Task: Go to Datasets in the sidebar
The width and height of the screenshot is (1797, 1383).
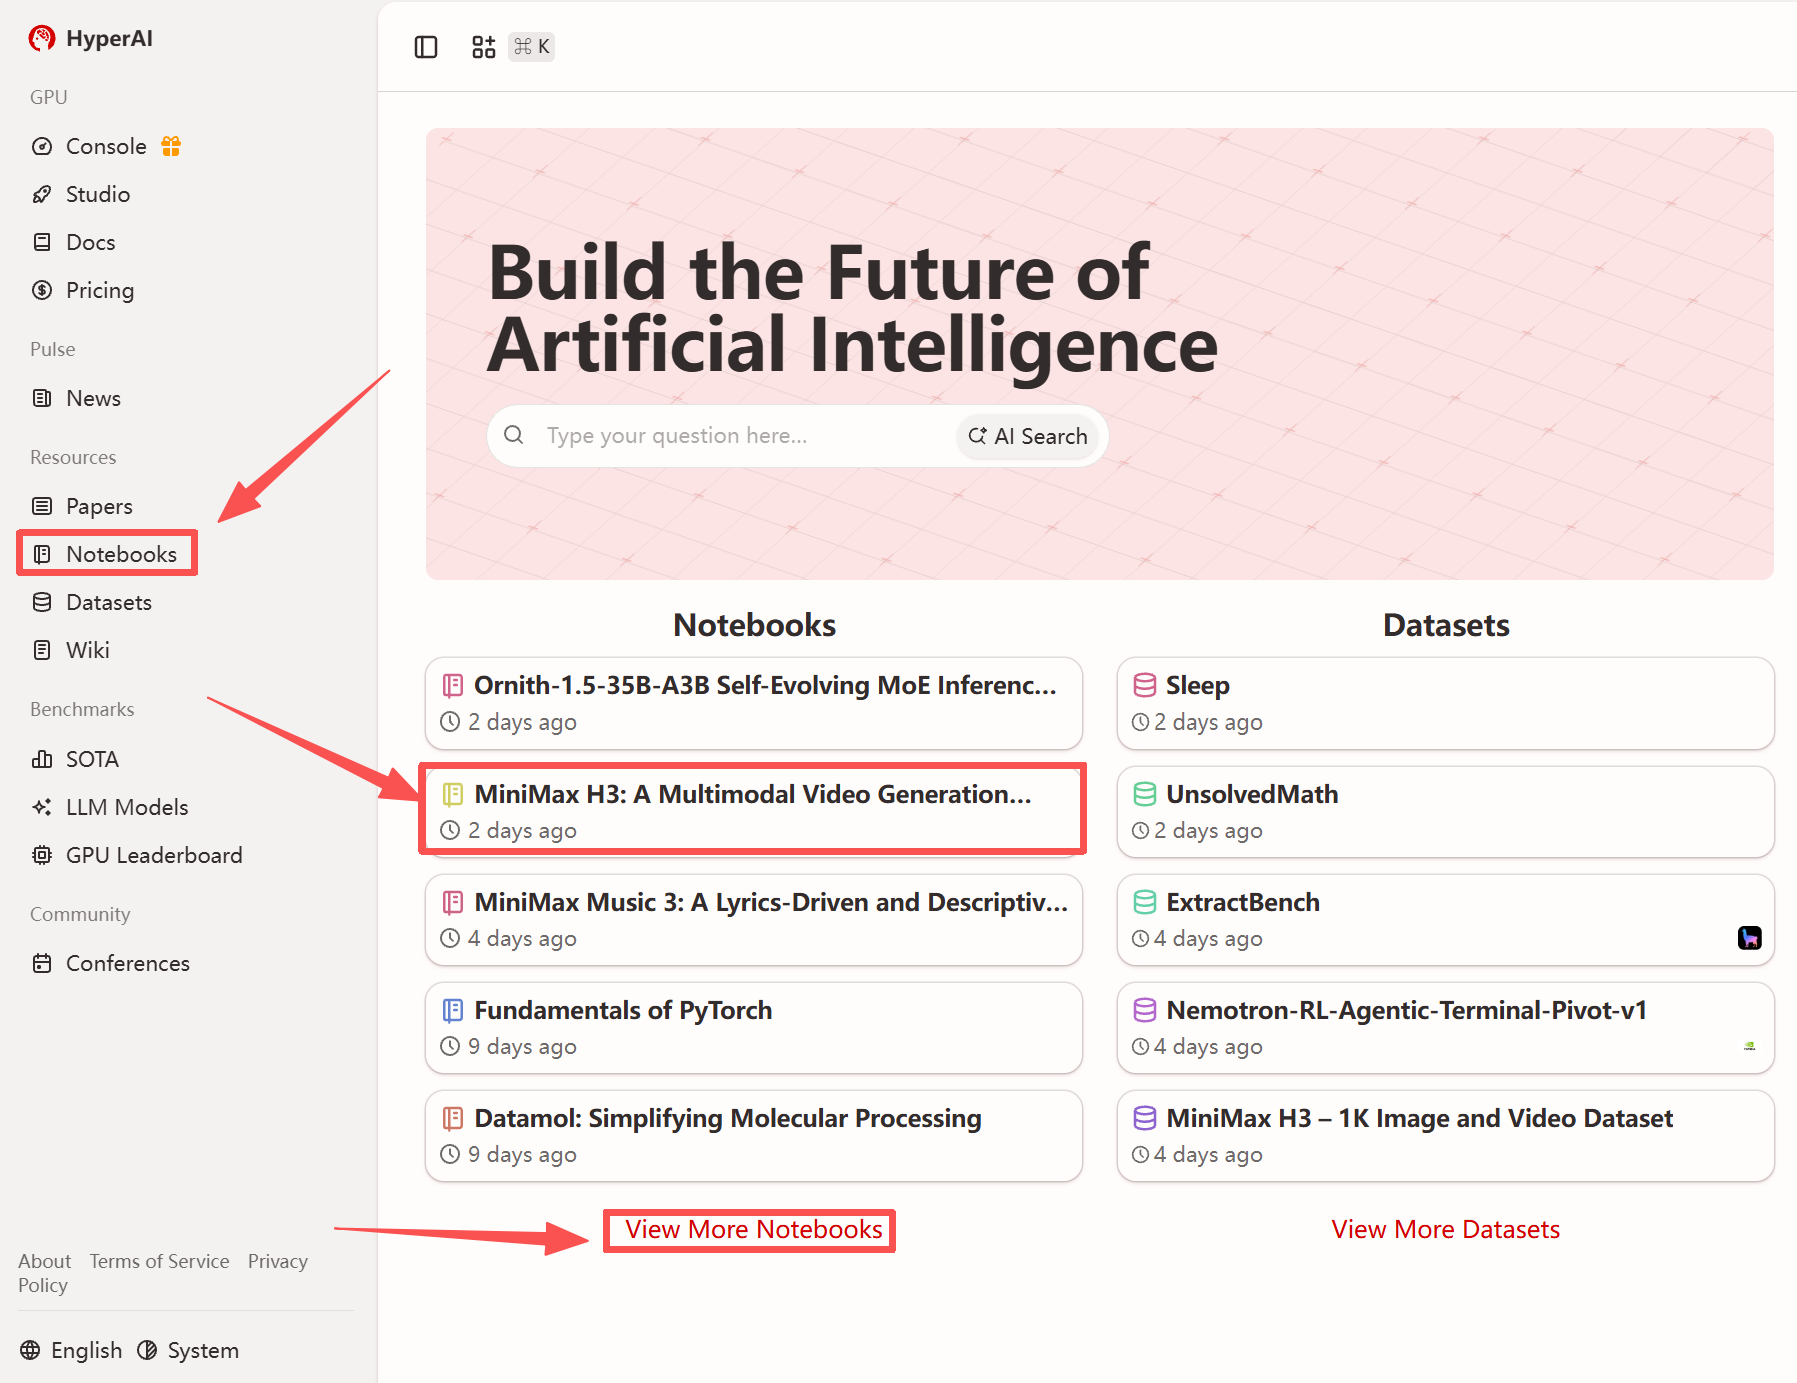Action: tap(108, 603)
